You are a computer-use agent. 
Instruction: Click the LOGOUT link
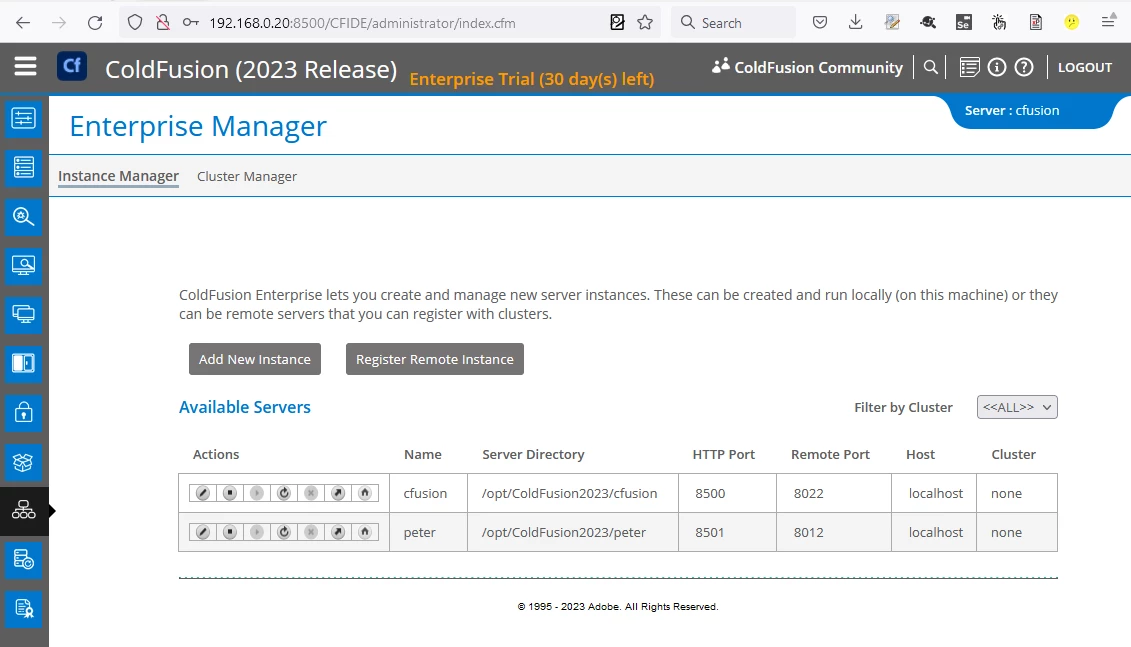[1085, 67]
